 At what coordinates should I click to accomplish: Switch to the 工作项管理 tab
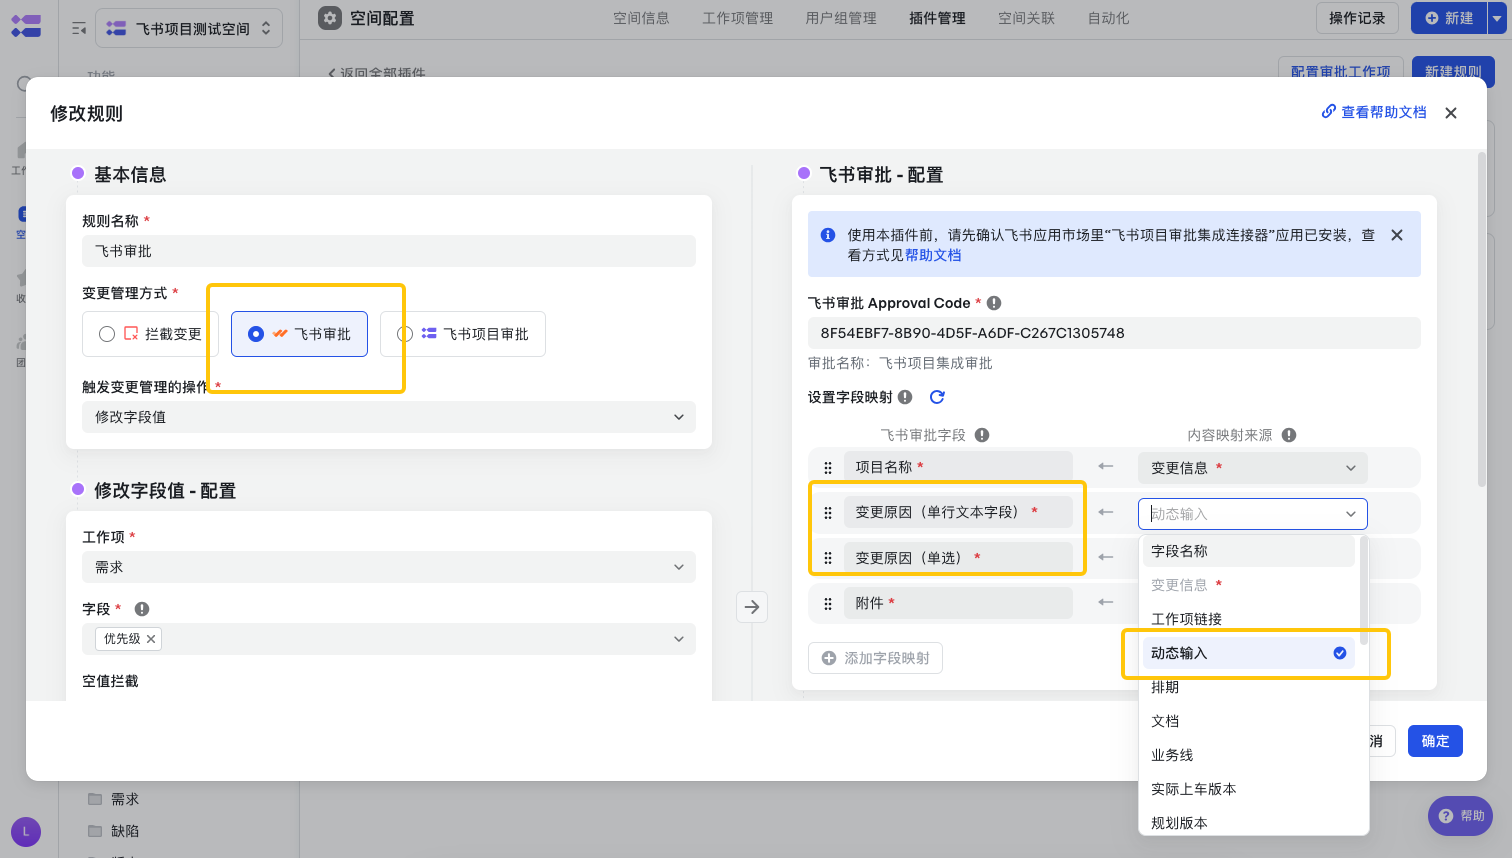[738, 18]
